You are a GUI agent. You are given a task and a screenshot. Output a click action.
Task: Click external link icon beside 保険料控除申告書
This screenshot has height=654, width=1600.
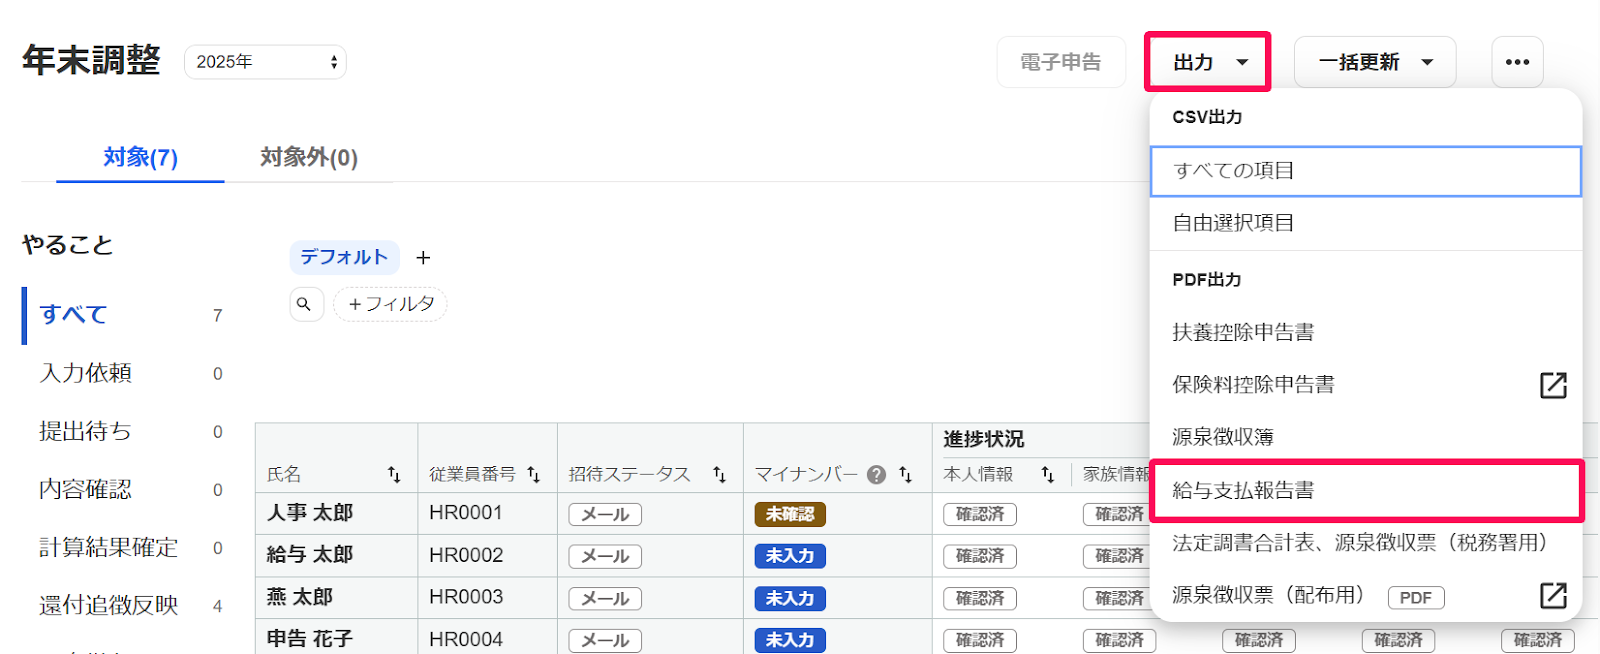pyautogui.click(x=1553, y=385)
